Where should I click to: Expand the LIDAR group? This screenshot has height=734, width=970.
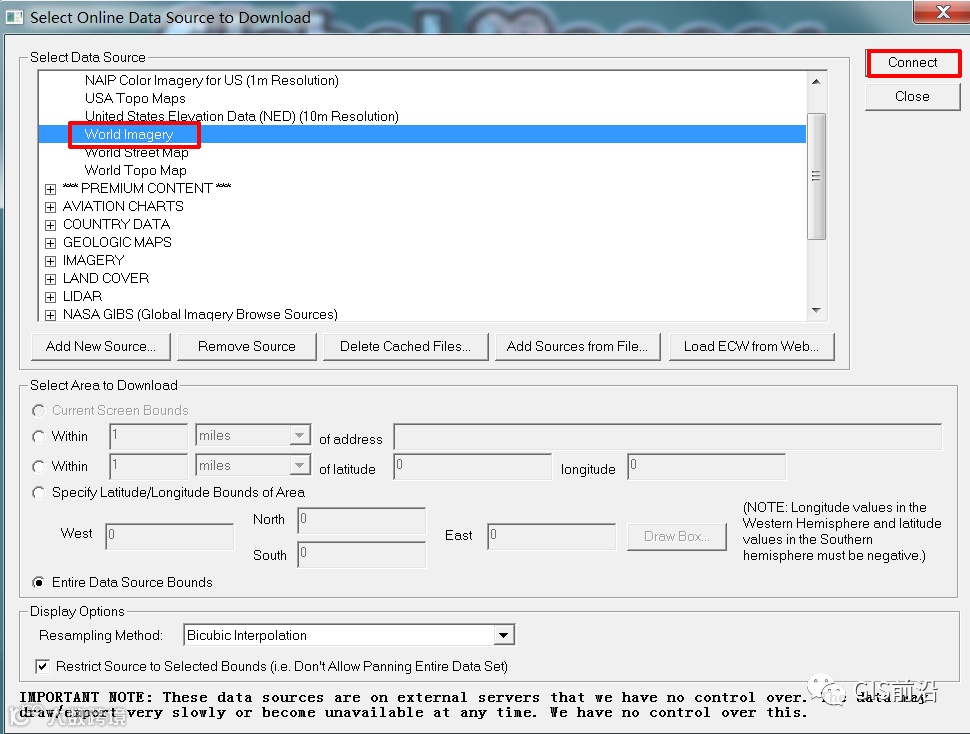tap(51, 297)
